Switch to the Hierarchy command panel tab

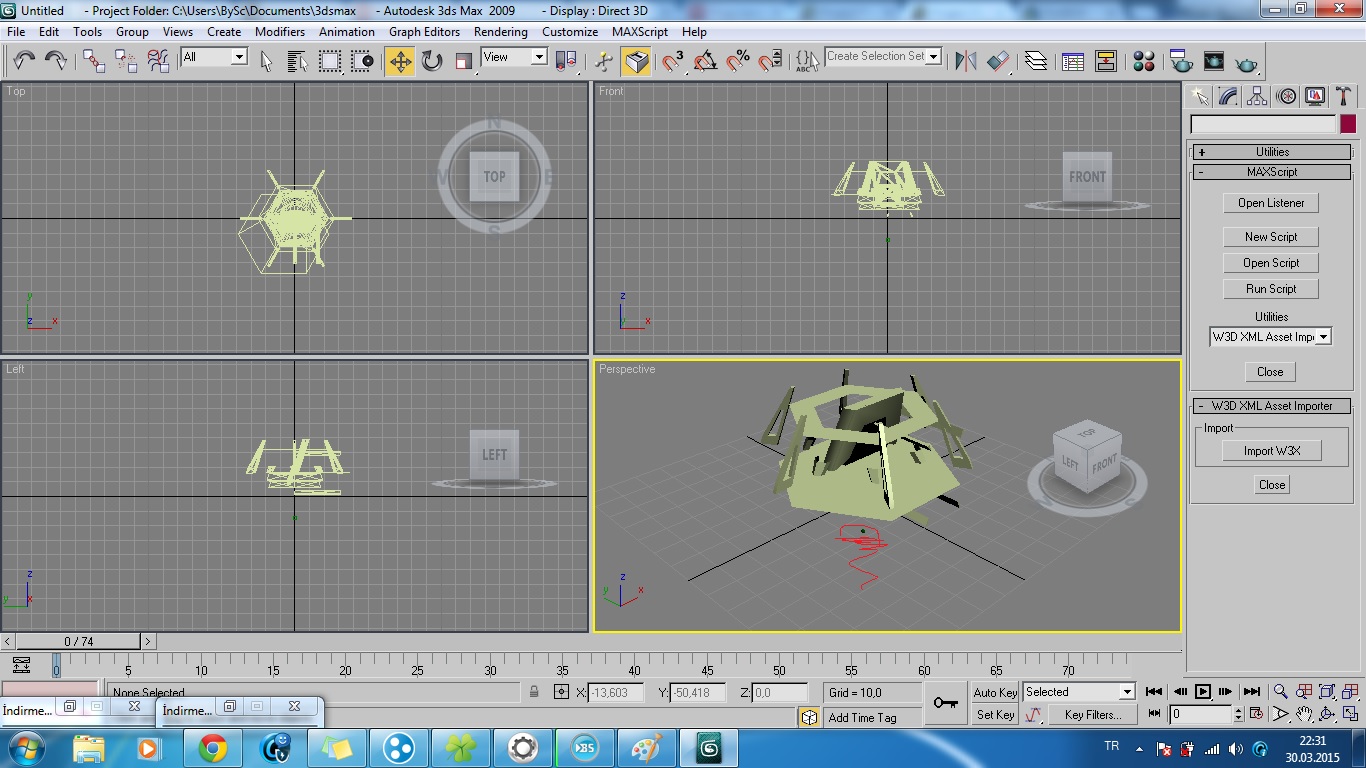(x=1258, y=96)
